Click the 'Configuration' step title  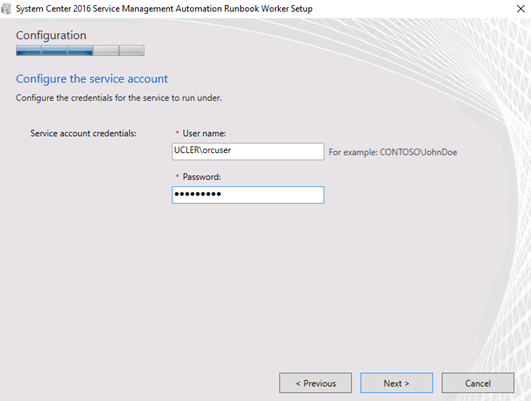click(51, 35)
